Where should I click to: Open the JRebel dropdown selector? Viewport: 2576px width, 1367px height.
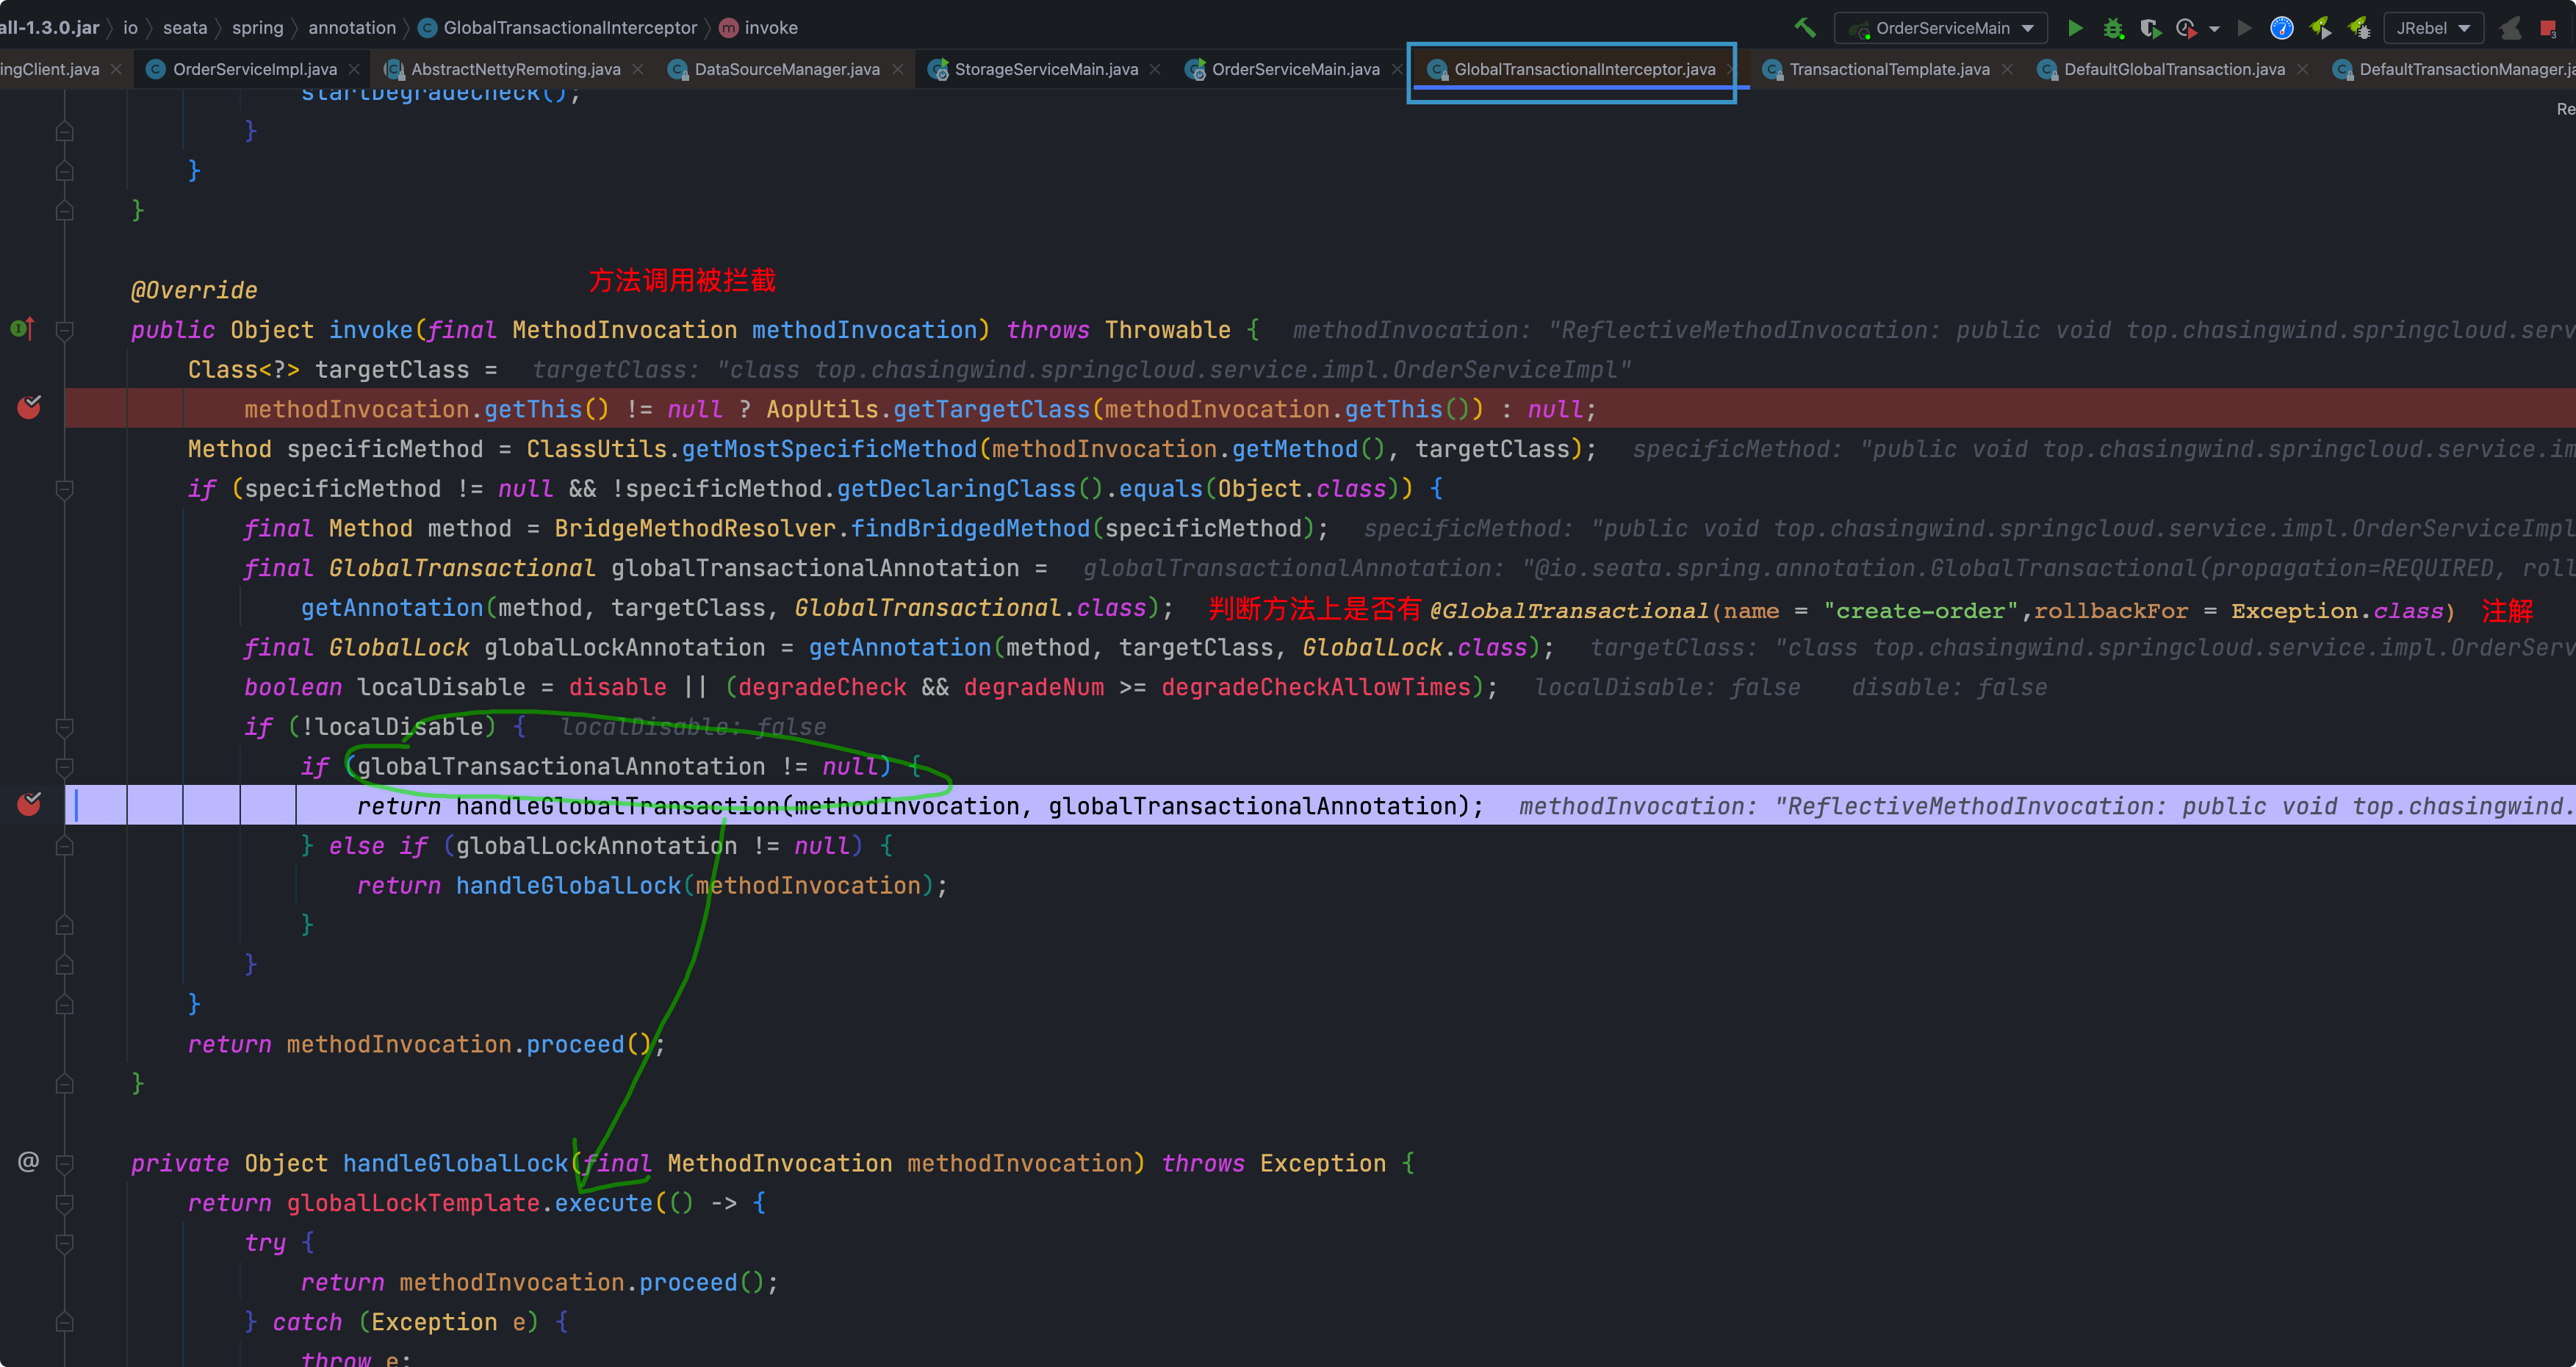2433,28
